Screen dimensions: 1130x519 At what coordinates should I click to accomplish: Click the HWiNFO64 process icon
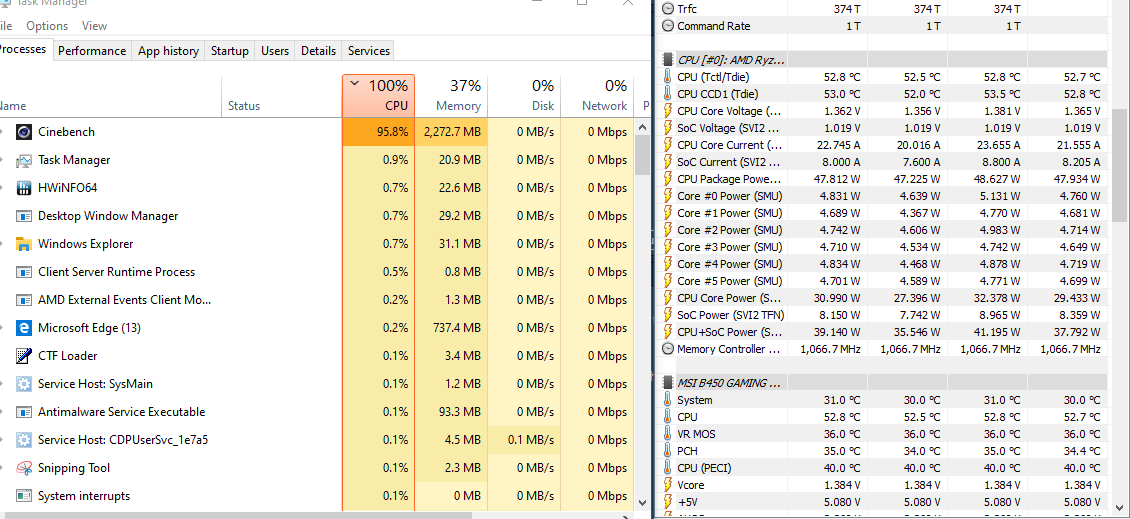[24, 188]
